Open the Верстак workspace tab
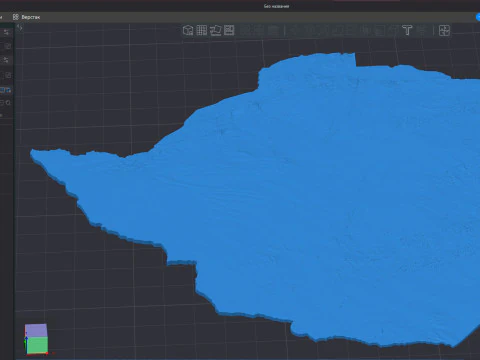Image resolution: width=480 pixels, height=360 pixels. [x=26, y=17]
